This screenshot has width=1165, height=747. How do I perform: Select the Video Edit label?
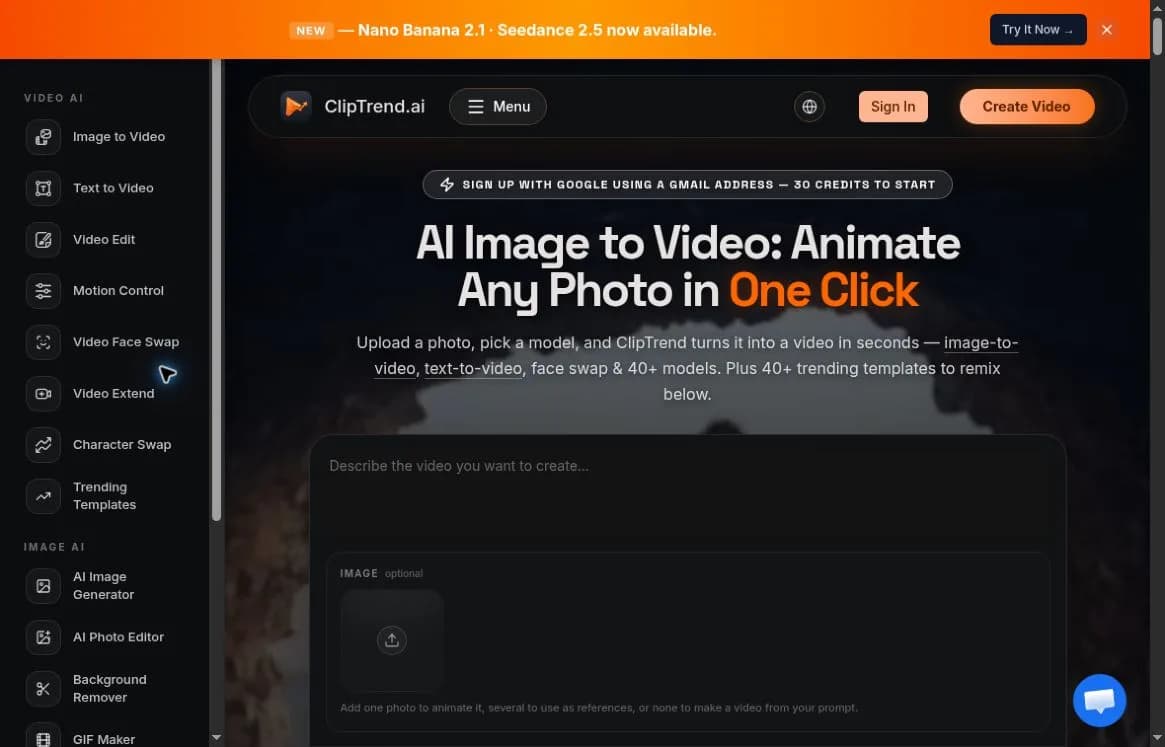coord(104,239)
